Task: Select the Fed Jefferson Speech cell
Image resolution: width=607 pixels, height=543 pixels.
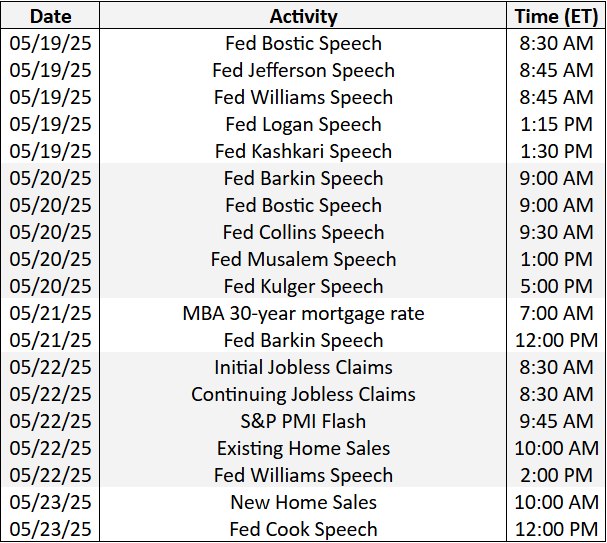Action: click(x=303, y=71)
